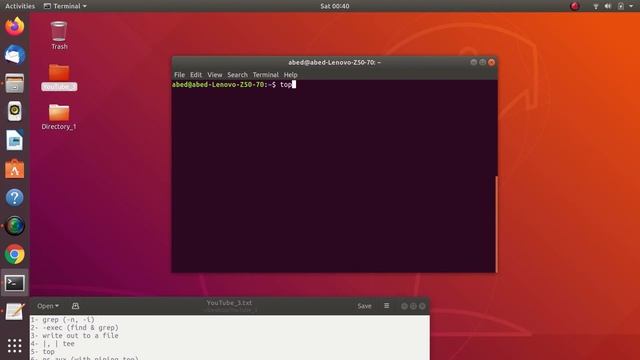640x360 pixels.
Task: Click the terminal command line with top
Action: (x=234, y=84)
